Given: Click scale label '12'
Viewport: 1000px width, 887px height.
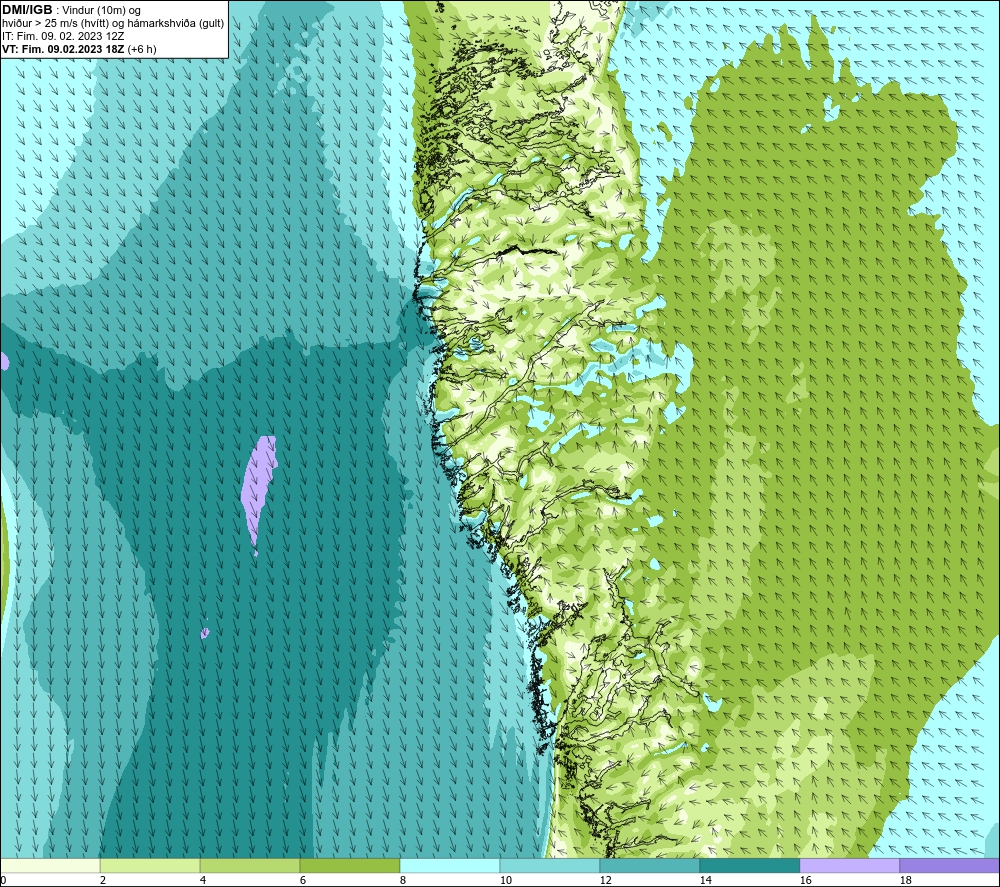Looking at the screenshot, I should click(x=605, y=880).
